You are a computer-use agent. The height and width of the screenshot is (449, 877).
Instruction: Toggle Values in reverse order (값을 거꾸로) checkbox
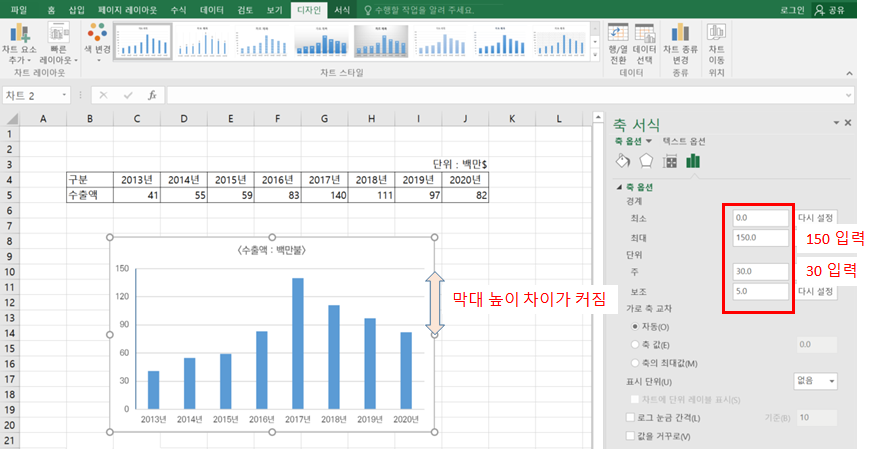click(x=630, y=436)
